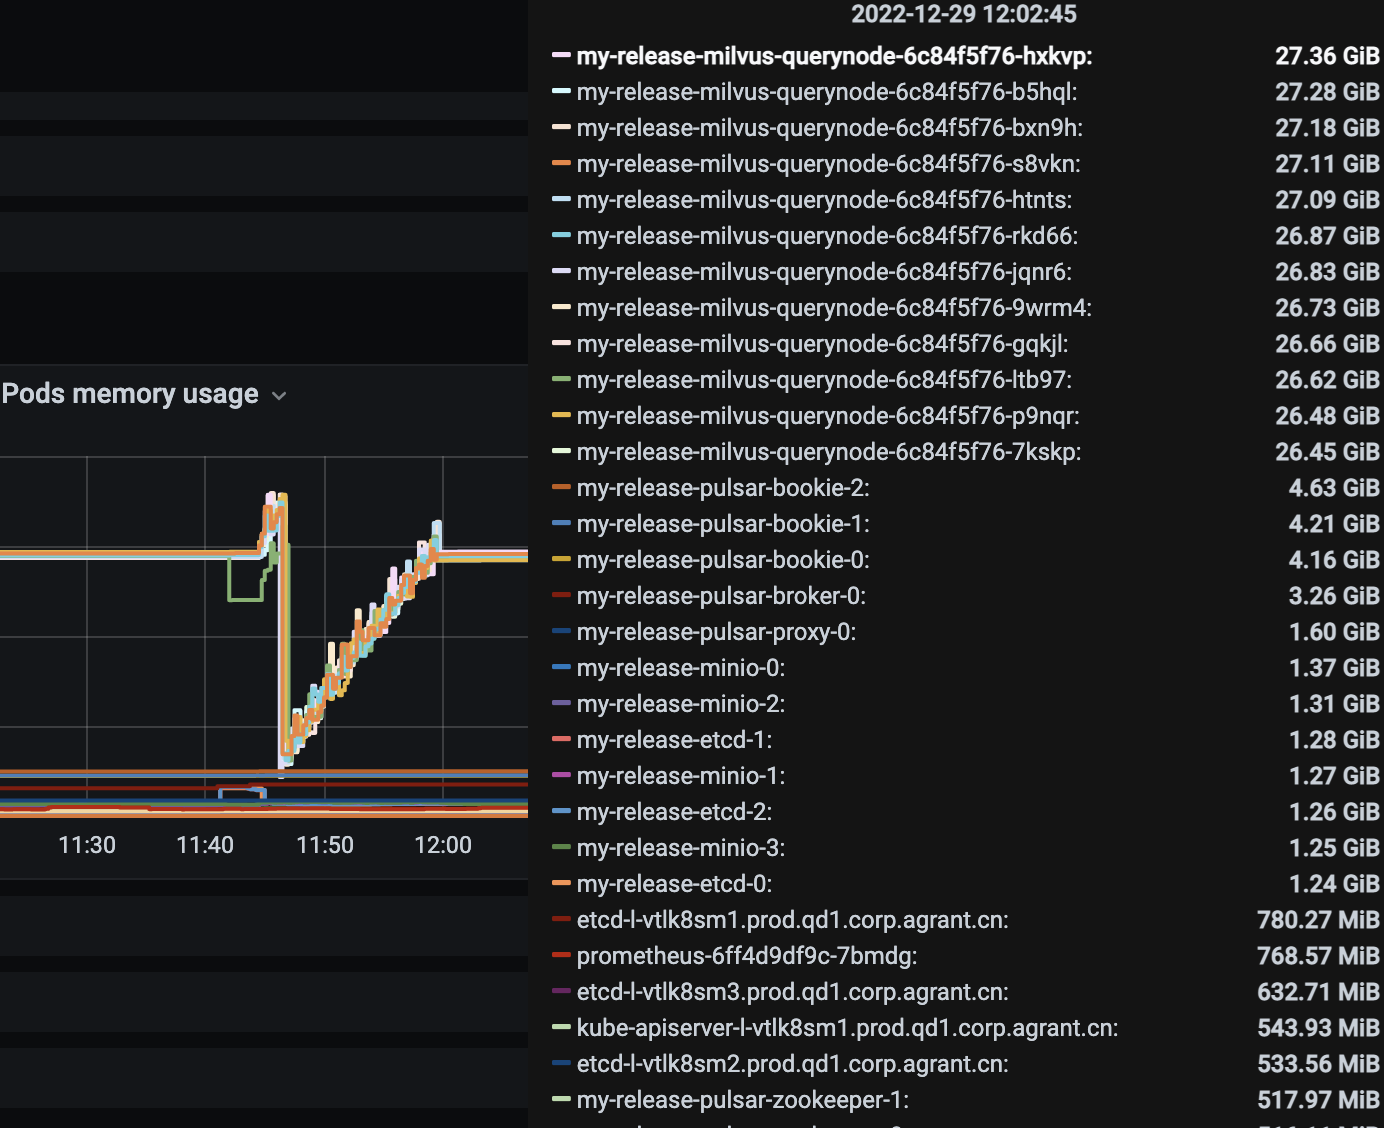Toggle the my-release-milvus-querynode hxkvp series
Screen dimensions: 1384x1128
(835, 57)
